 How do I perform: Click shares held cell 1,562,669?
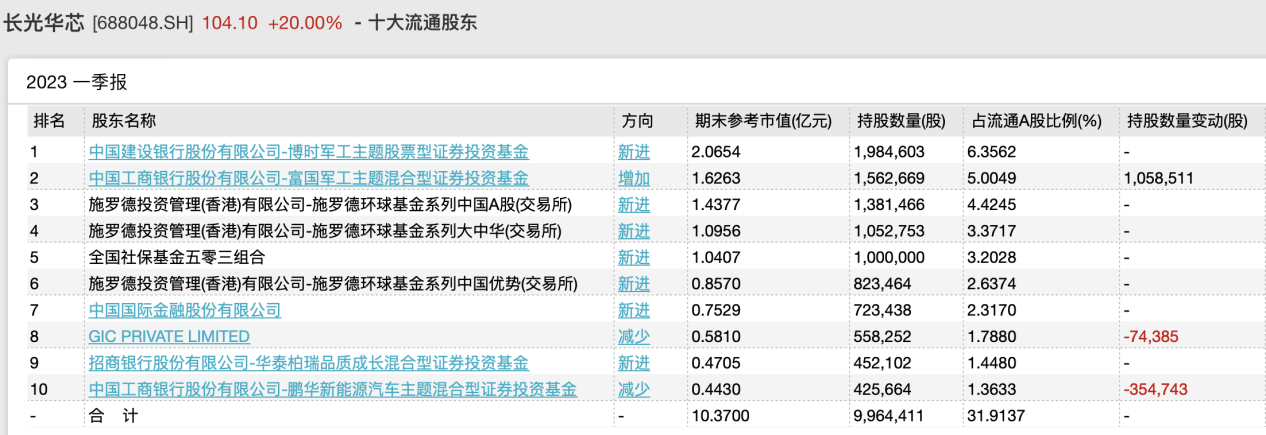pyautogui.click(x=890, y=178)
